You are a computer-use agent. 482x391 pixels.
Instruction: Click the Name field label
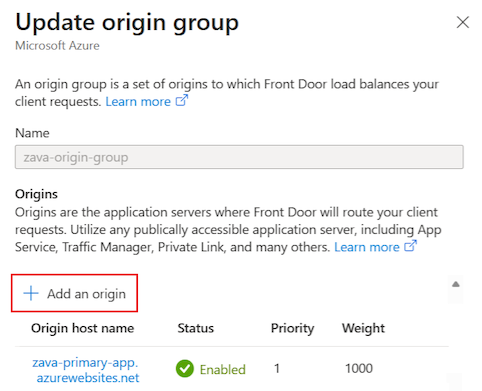coord(32,133)
